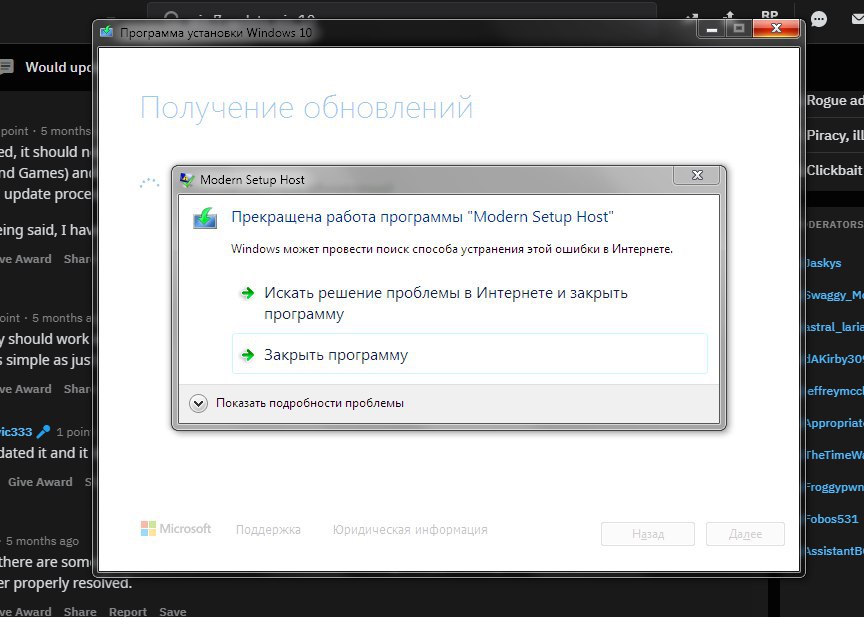
Task: Open moderator Jaskys profile on Reddit page
Action: (824, 263)
